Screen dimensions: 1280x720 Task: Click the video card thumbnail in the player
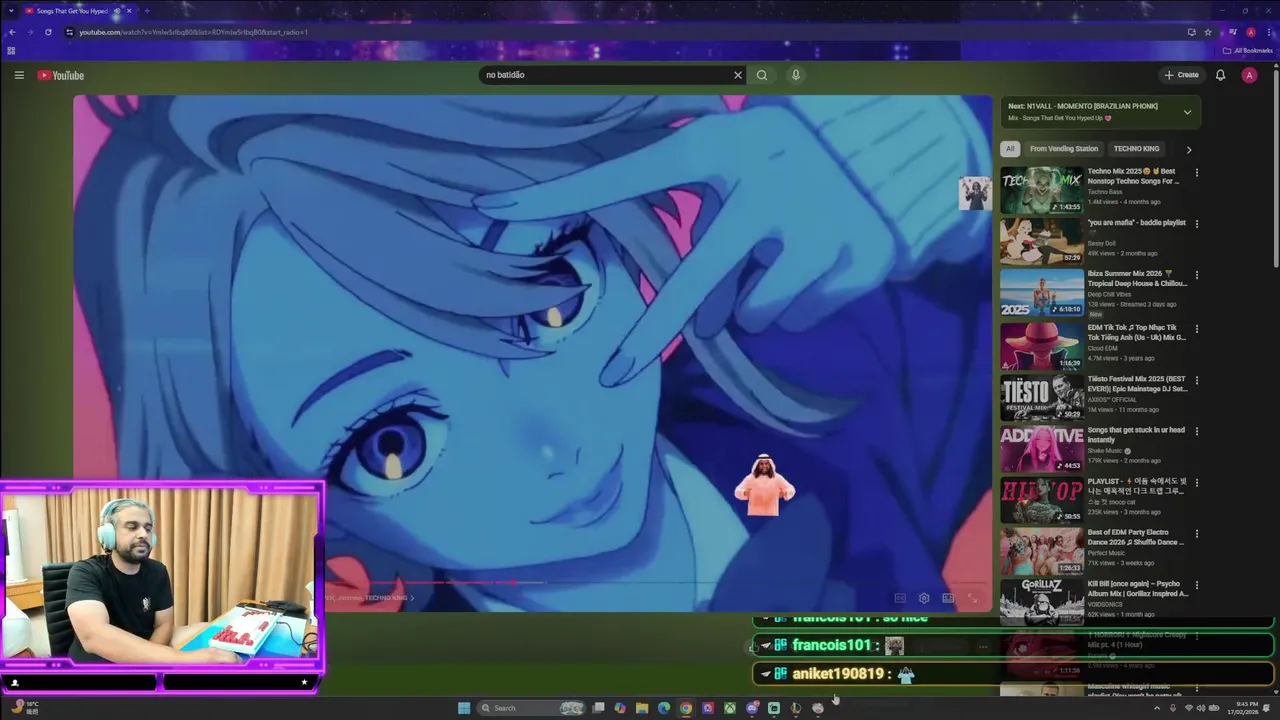tap(974, 193)
